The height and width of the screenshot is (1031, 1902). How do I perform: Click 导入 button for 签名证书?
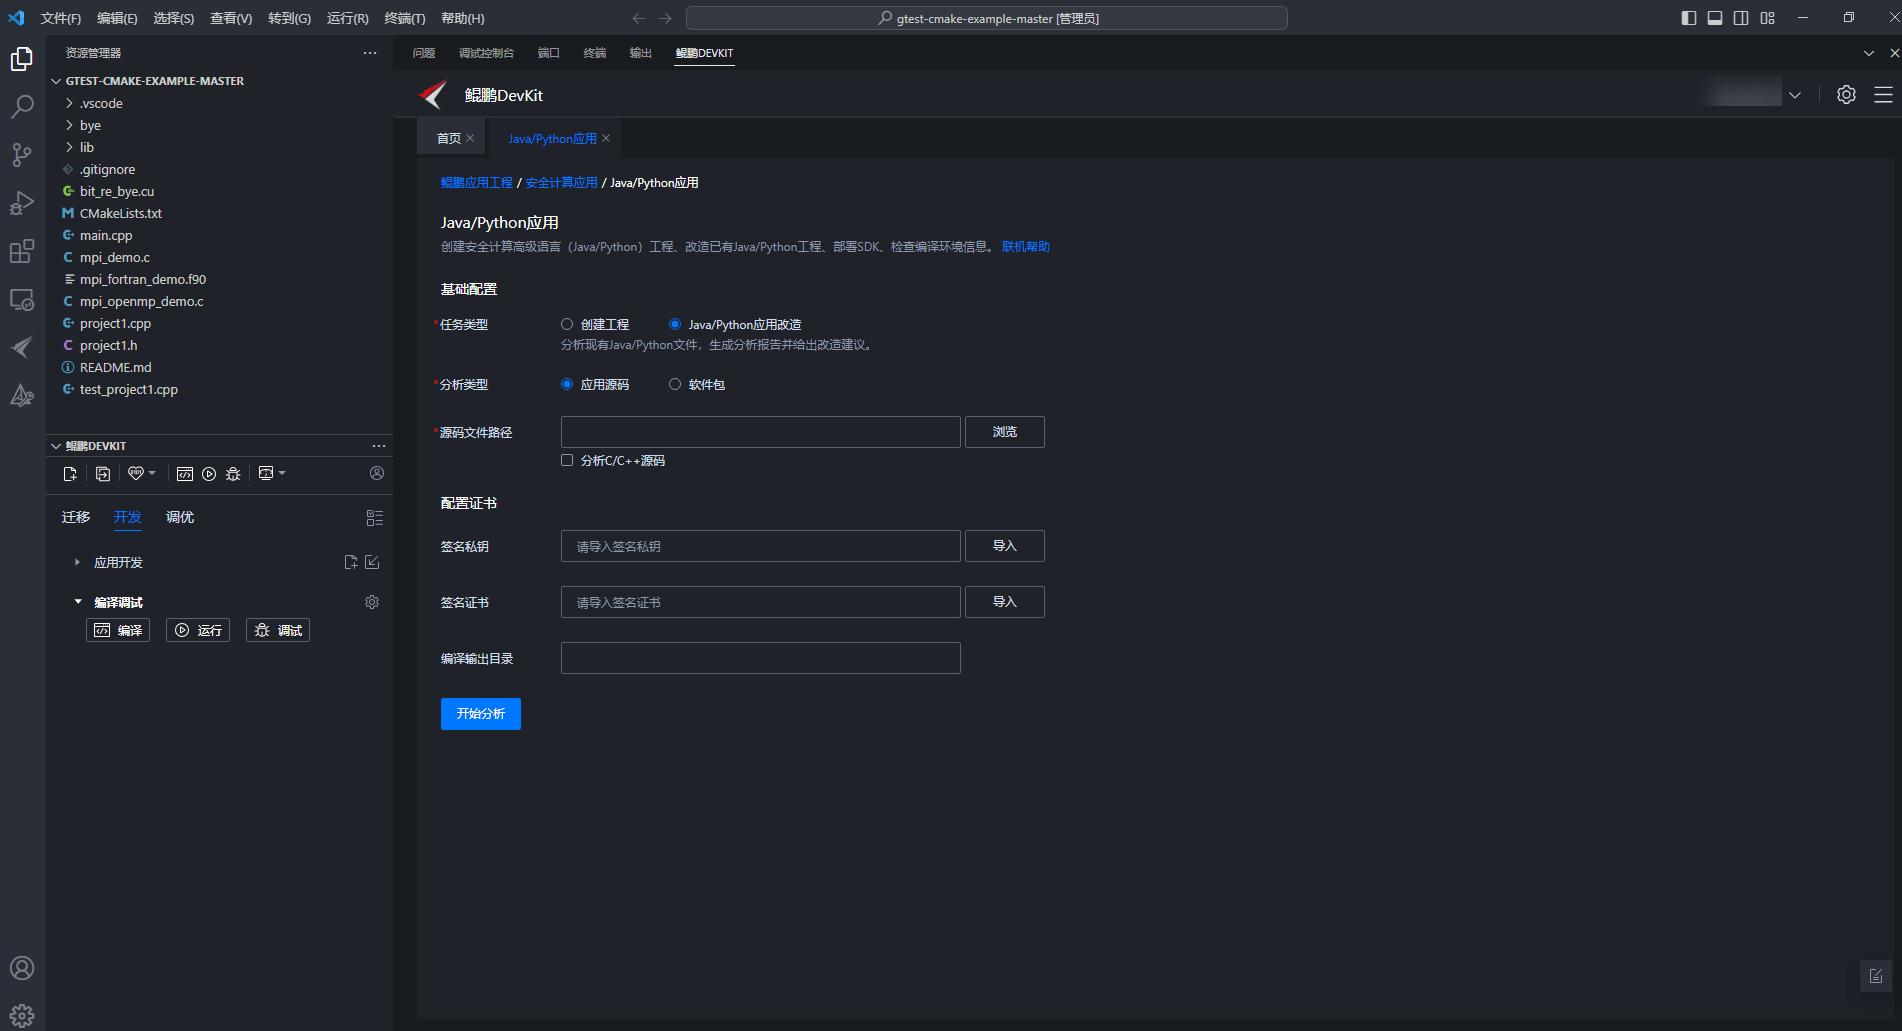coord(1005,602)
